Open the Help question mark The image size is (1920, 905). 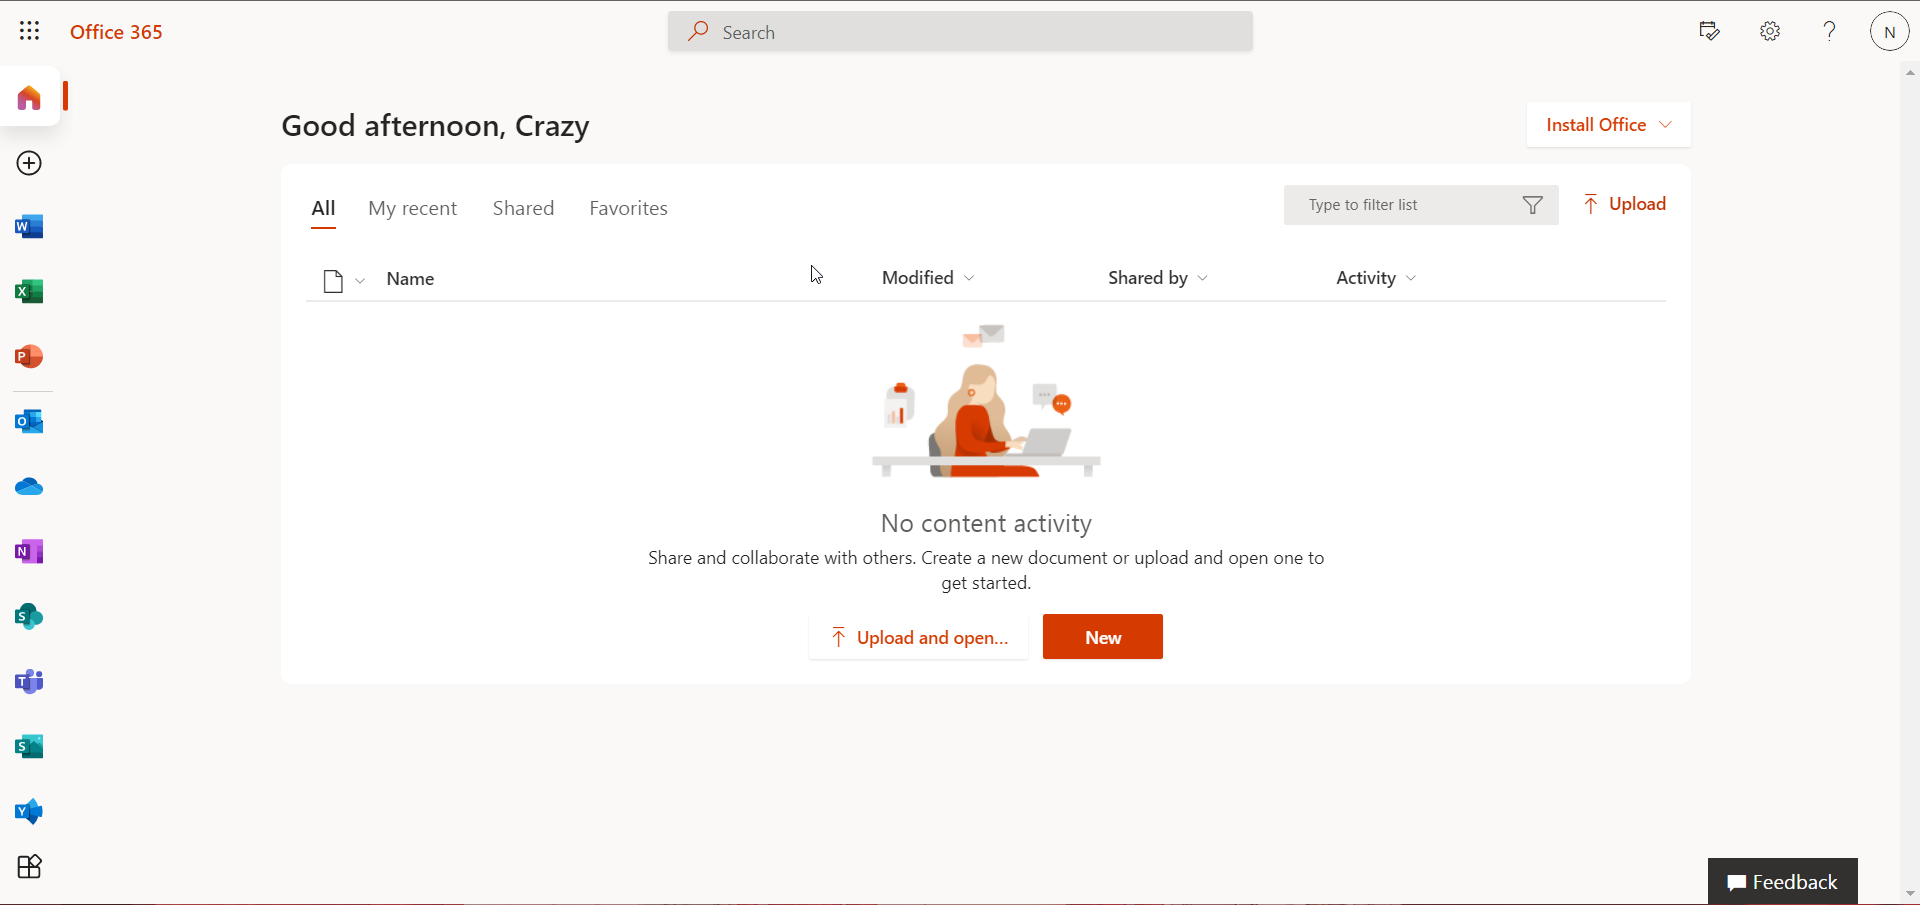(x=1829, y=31)
